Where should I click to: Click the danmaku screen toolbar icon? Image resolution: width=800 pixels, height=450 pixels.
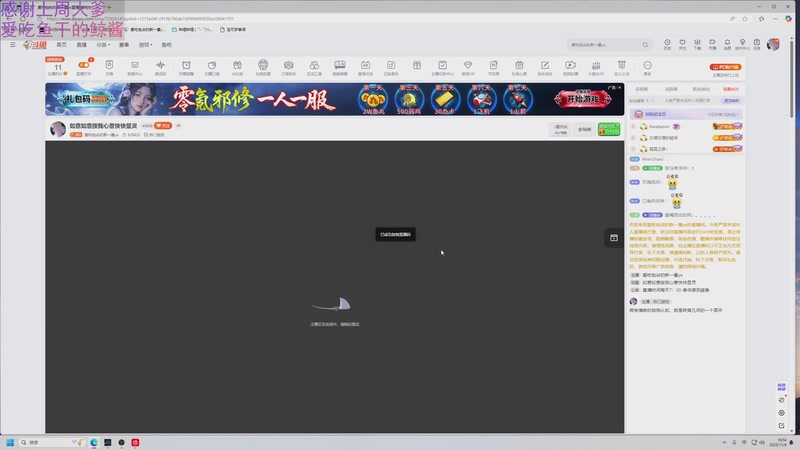click(x=340, y=65)
